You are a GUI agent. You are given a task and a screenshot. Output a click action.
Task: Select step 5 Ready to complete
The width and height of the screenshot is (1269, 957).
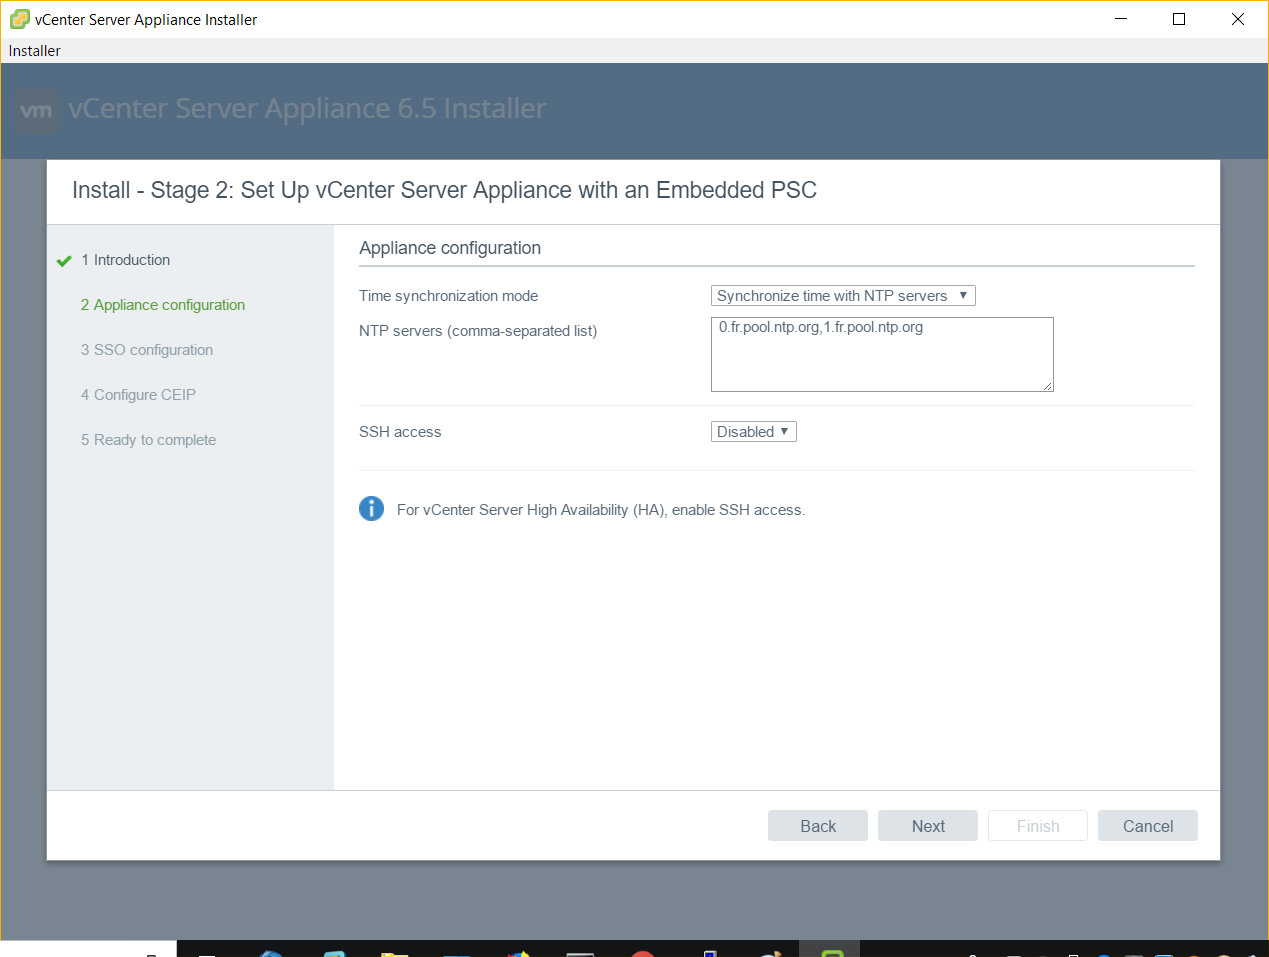(148, 440)
